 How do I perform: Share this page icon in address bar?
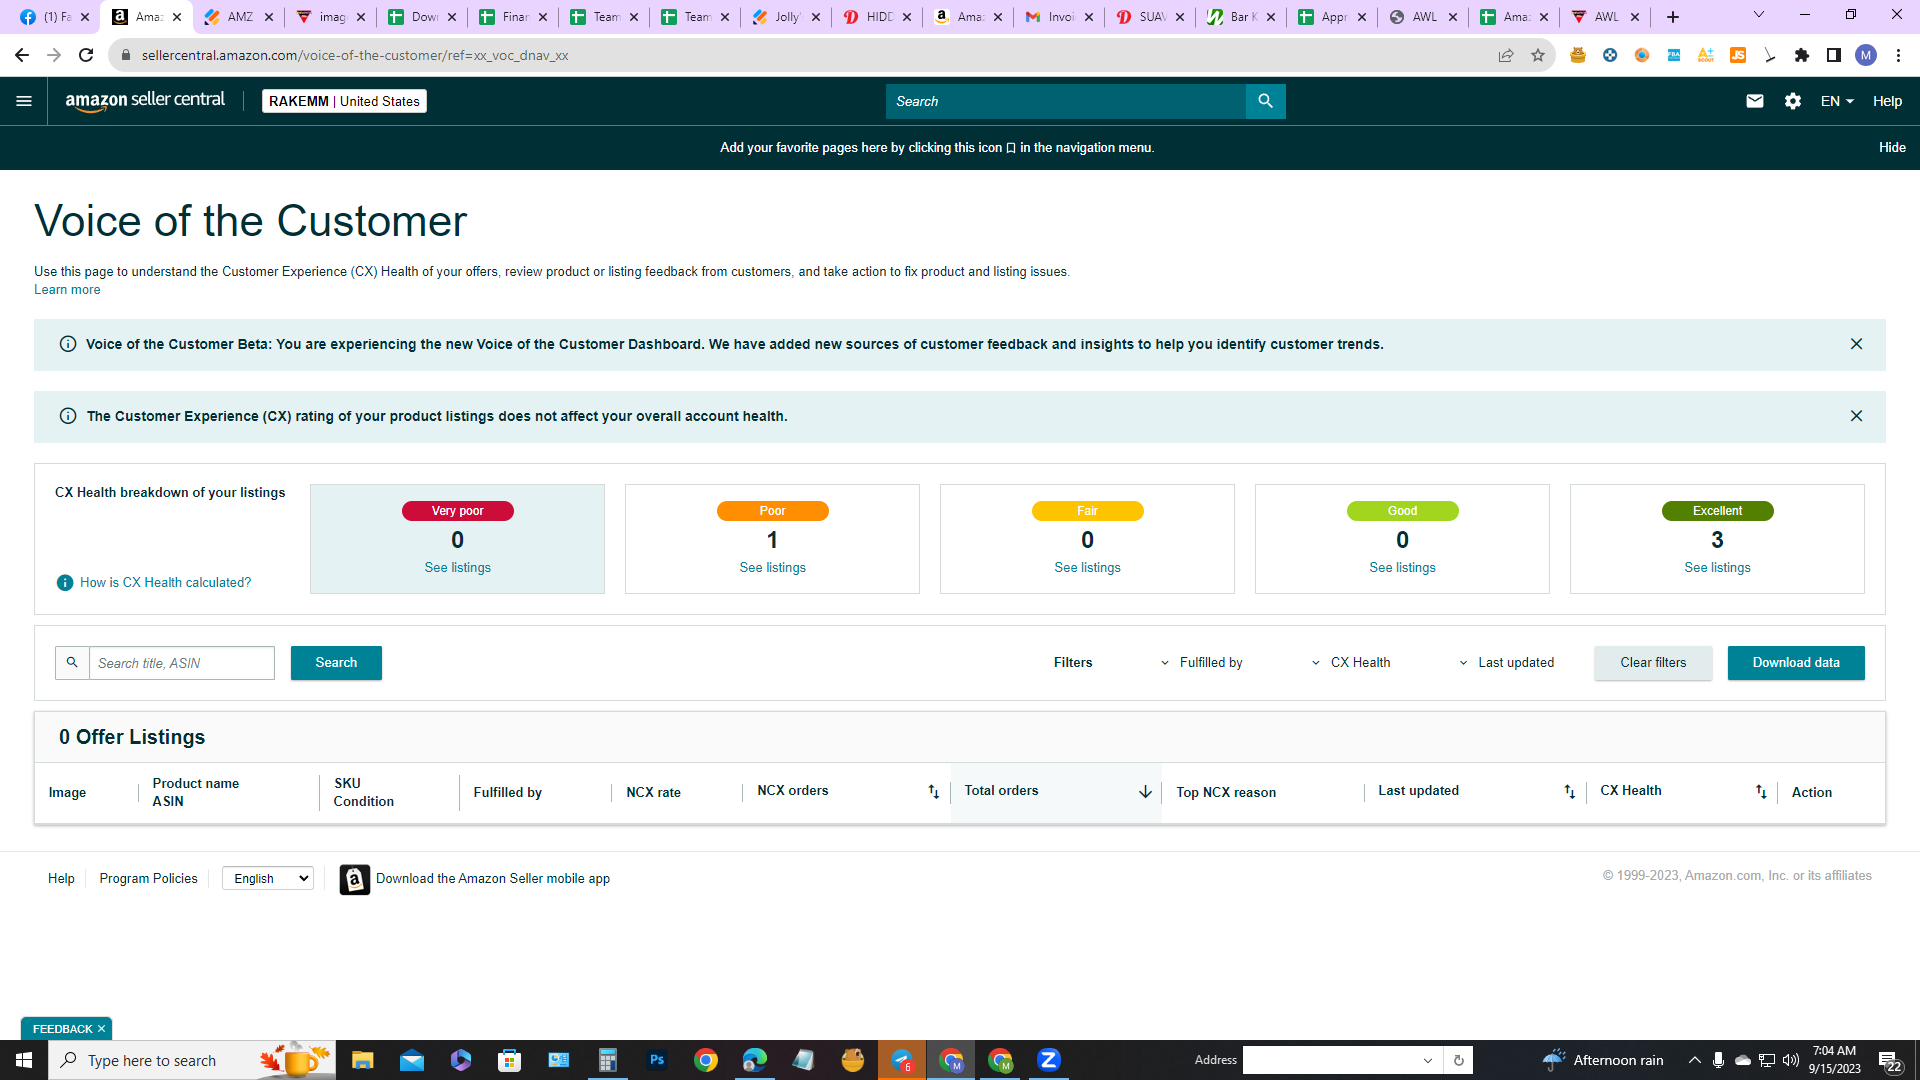[x=1506, y=55]
